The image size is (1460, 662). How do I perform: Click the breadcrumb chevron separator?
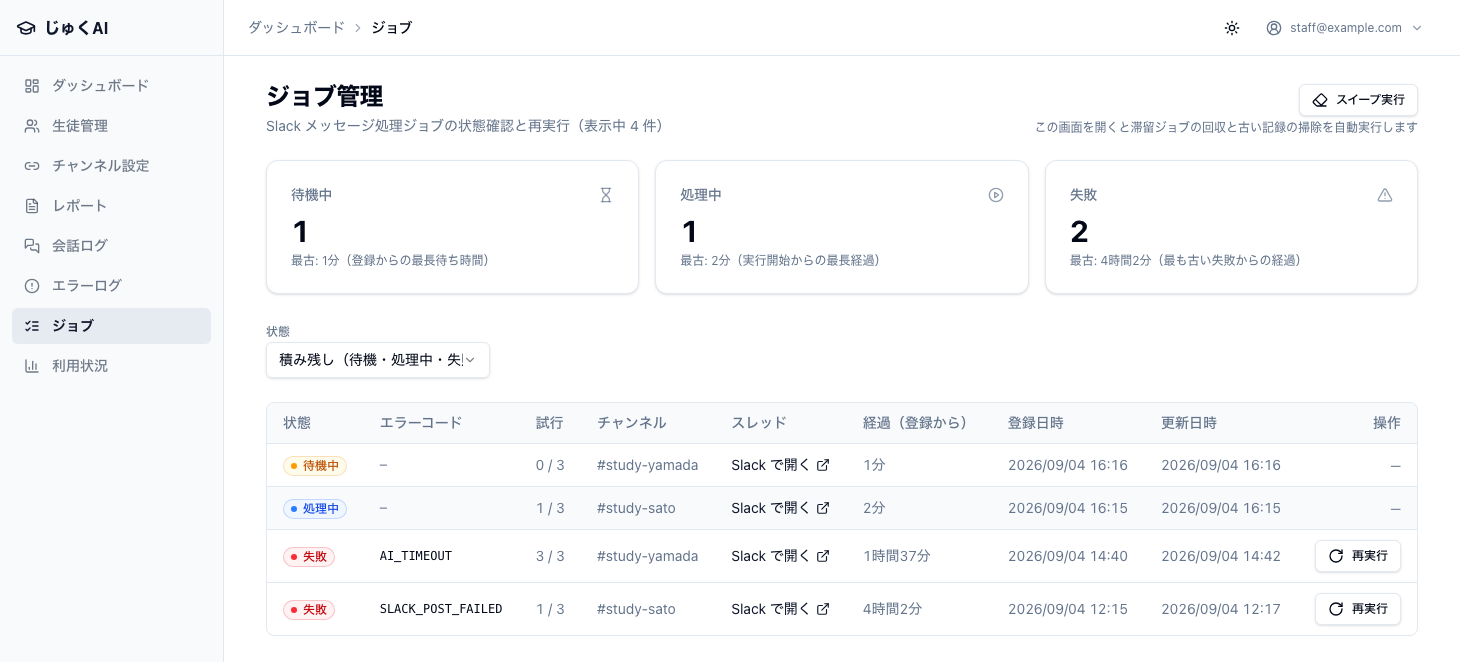358,28
